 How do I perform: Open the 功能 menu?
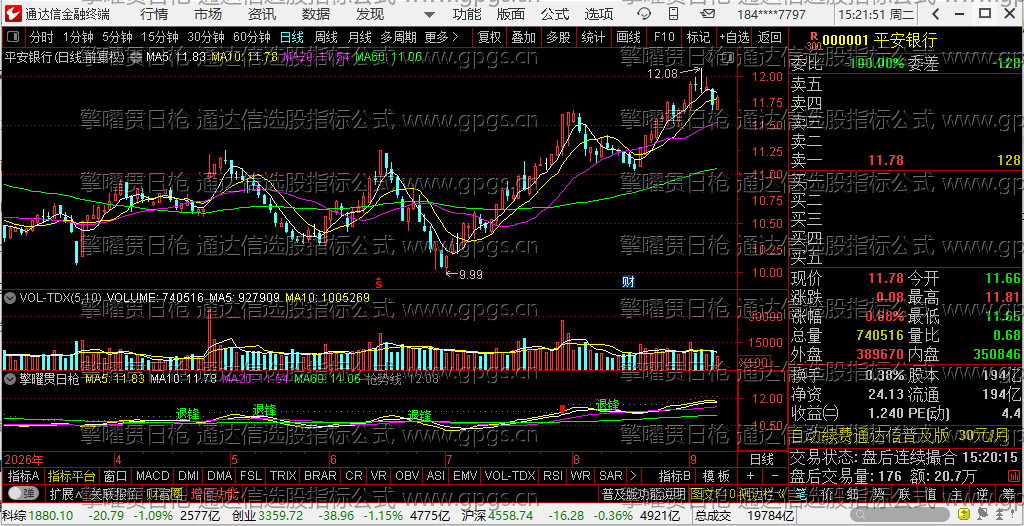(466, 14)
